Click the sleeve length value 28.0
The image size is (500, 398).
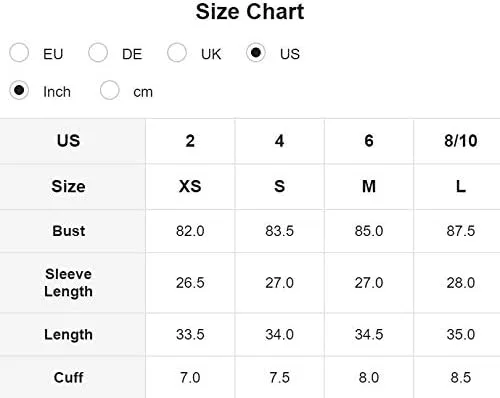[461, 283]
